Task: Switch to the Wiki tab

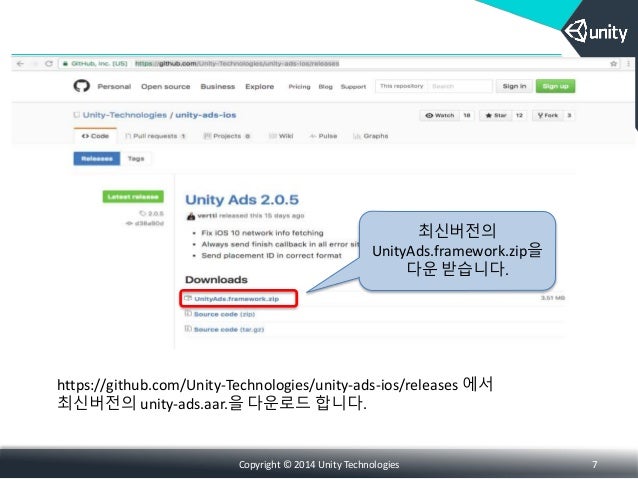Action: [x=281, y=136]
